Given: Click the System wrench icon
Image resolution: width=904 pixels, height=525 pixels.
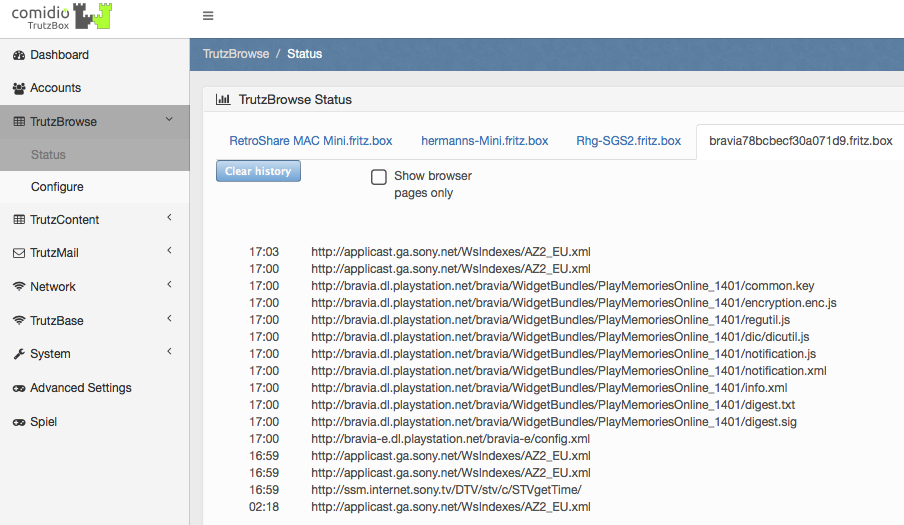Looking at the screenshot, I should (x=19, y=354).
